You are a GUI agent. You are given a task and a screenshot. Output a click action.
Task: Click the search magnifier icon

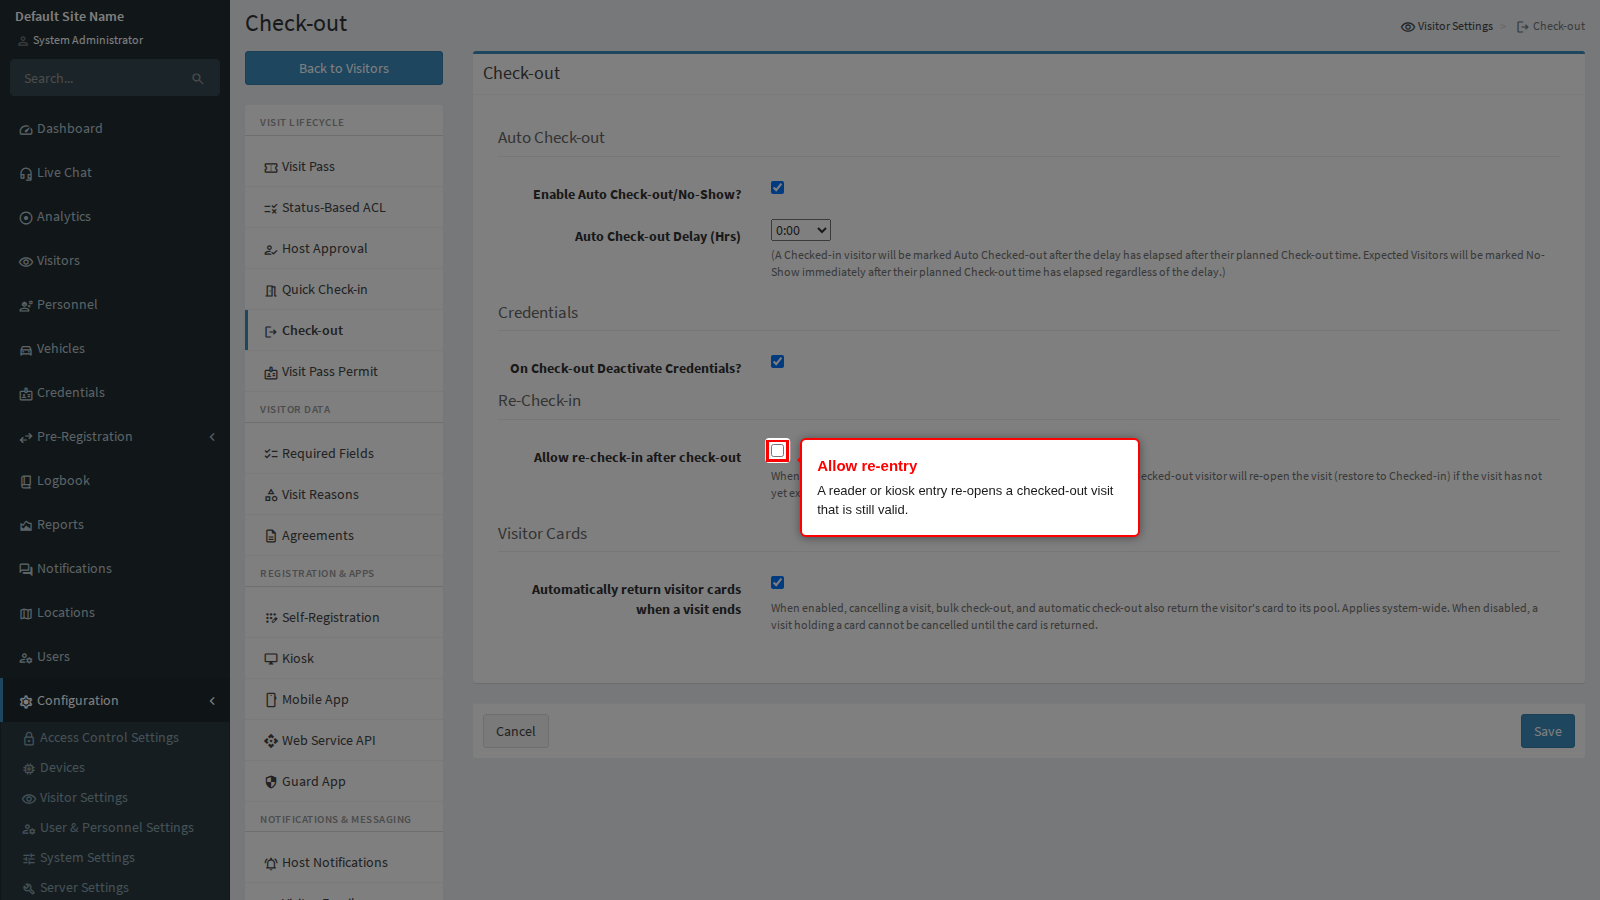198,79
